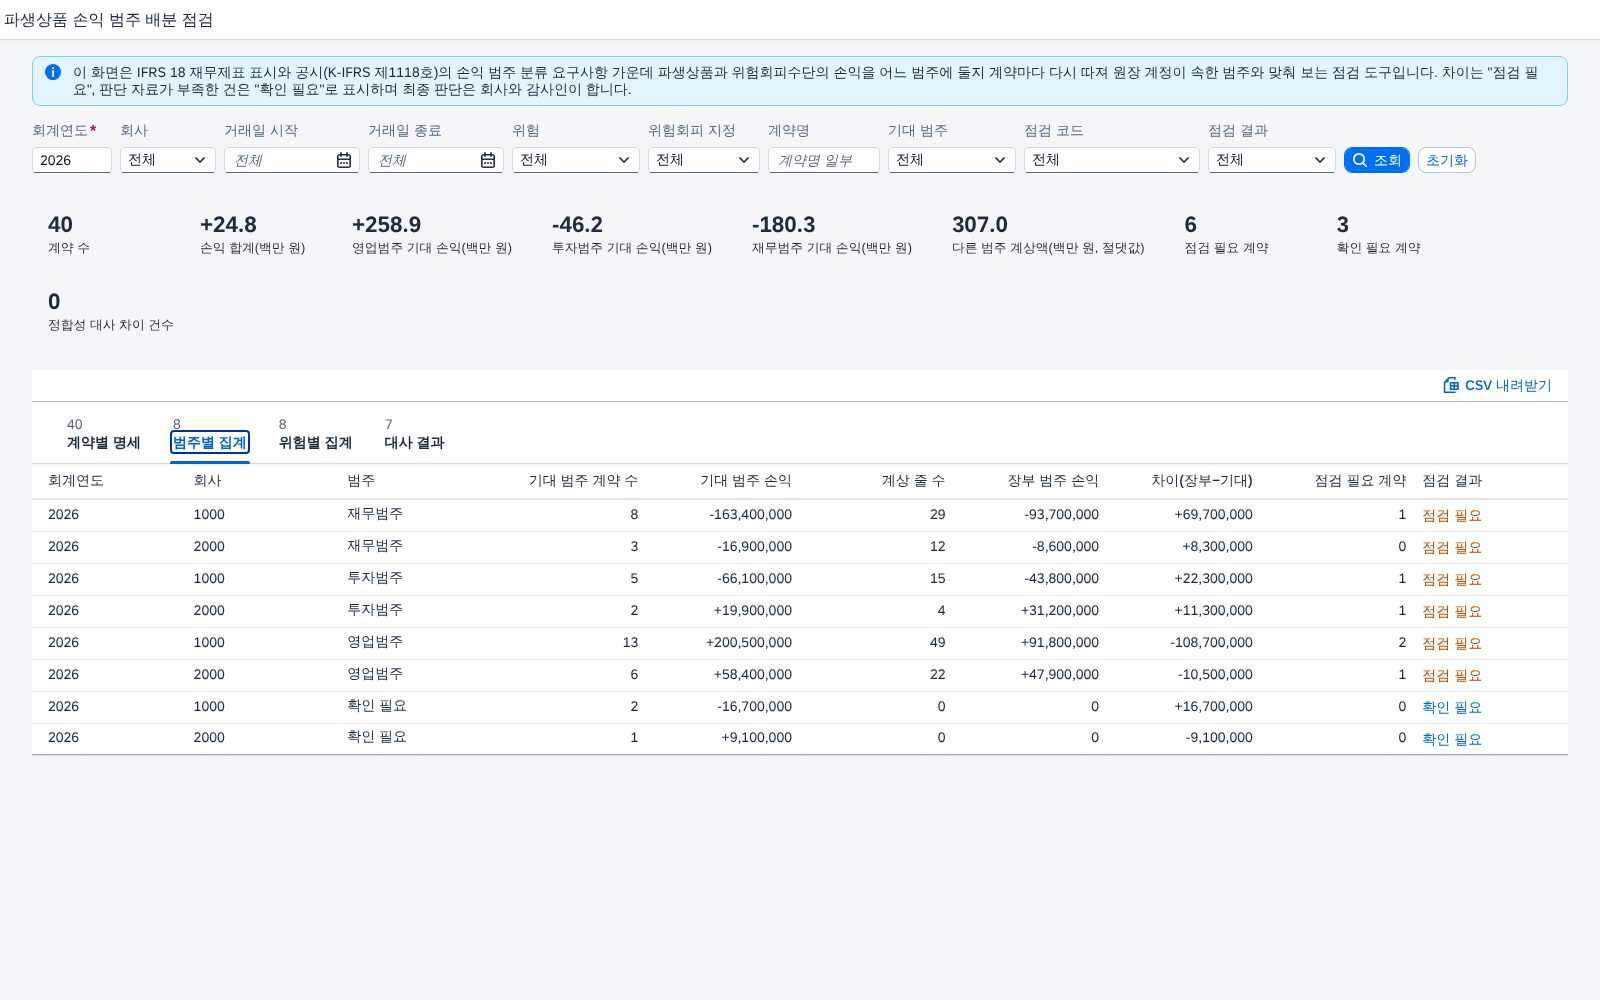Click the +258.9 영업범주 기대 손익 KPI
1600x1000 pixels.
(431, 235)
